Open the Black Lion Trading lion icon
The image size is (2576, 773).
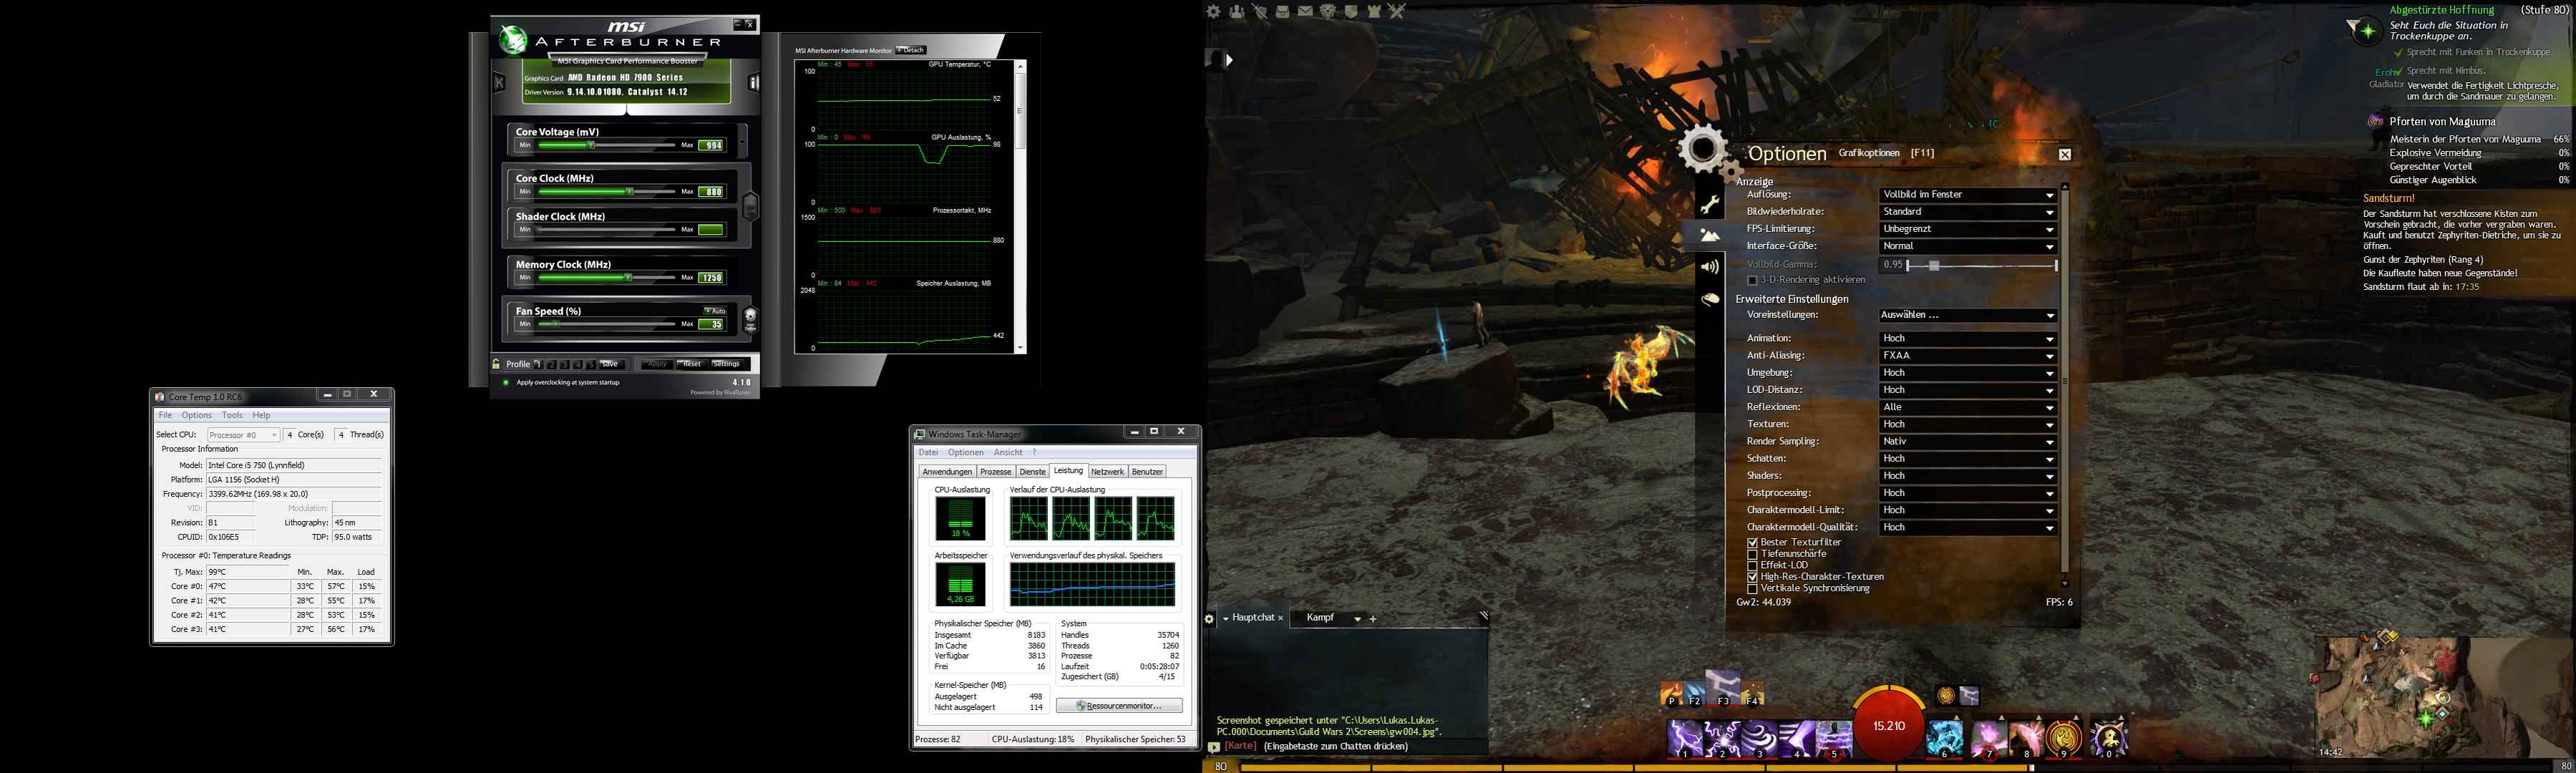tap(1328, 11)
